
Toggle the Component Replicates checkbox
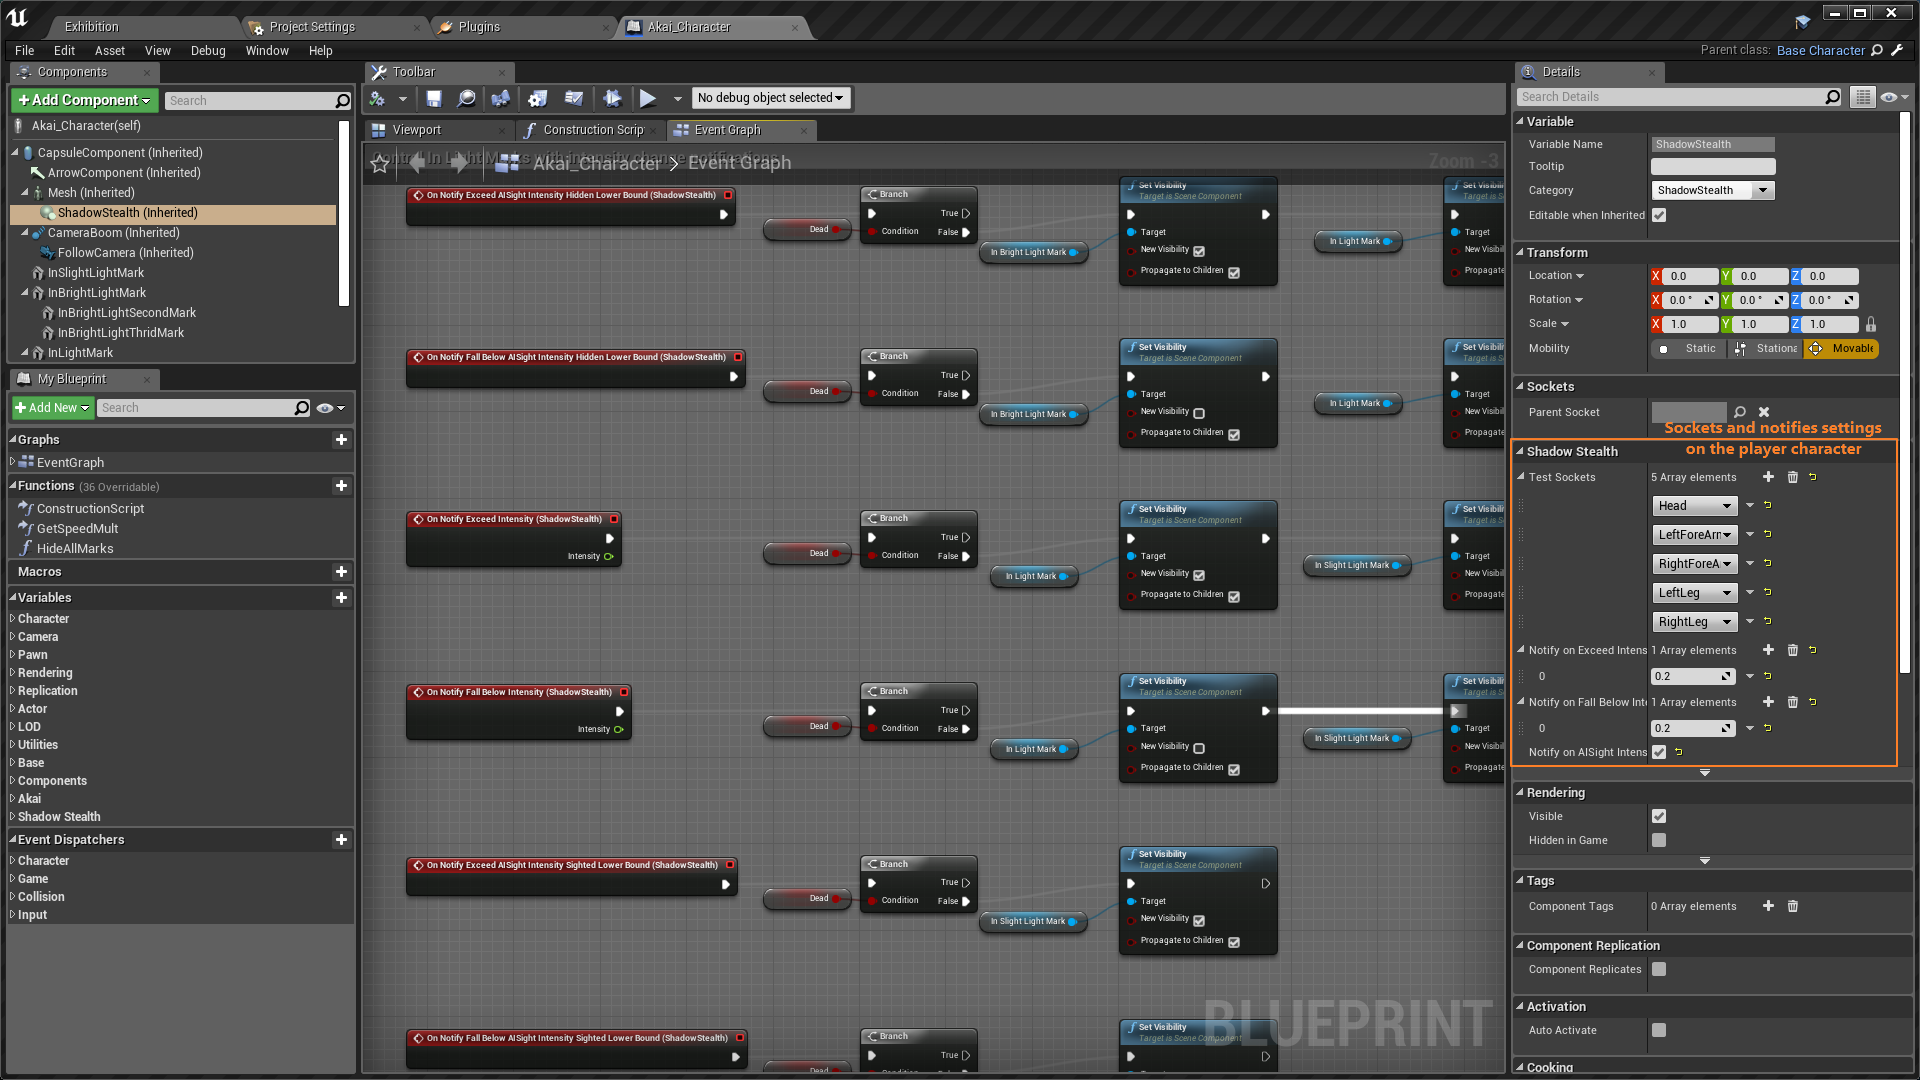[x=1659, y=969]
